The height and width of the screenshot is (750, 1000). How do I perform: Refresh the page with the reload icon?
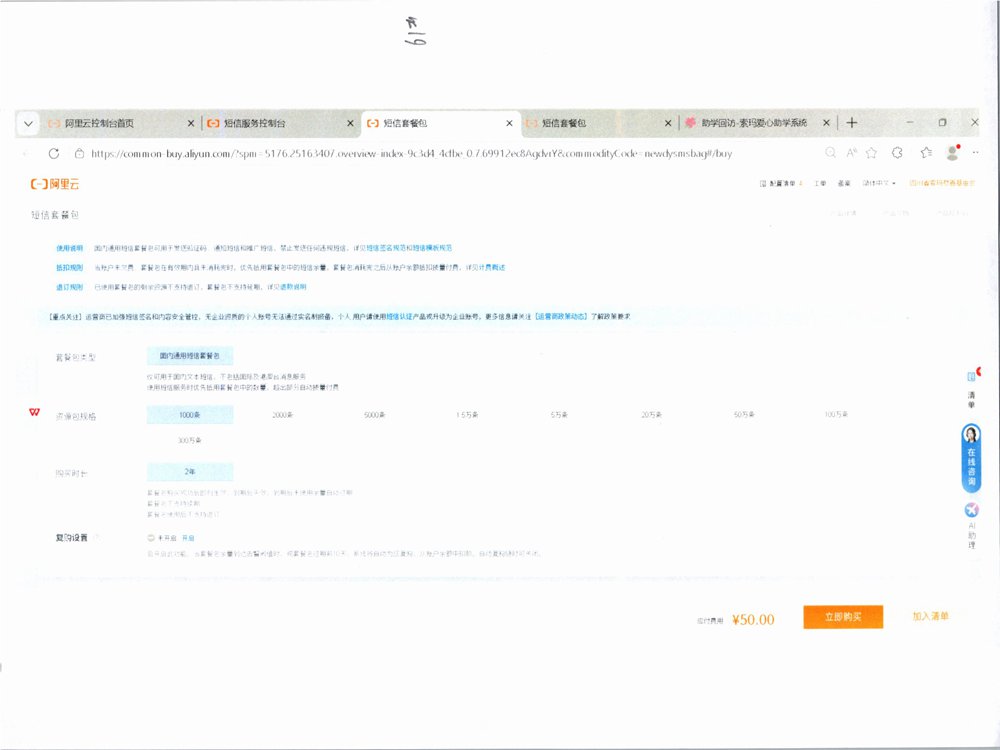(54, 154)
